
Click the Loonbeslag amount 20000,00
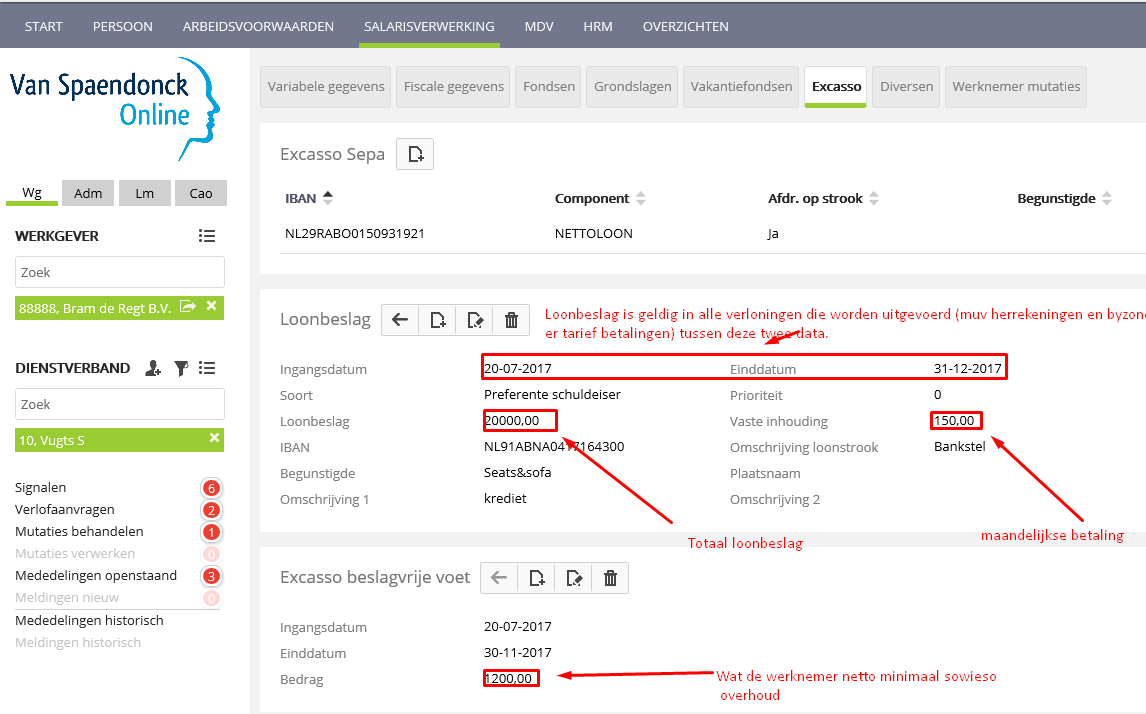point(512,421)
